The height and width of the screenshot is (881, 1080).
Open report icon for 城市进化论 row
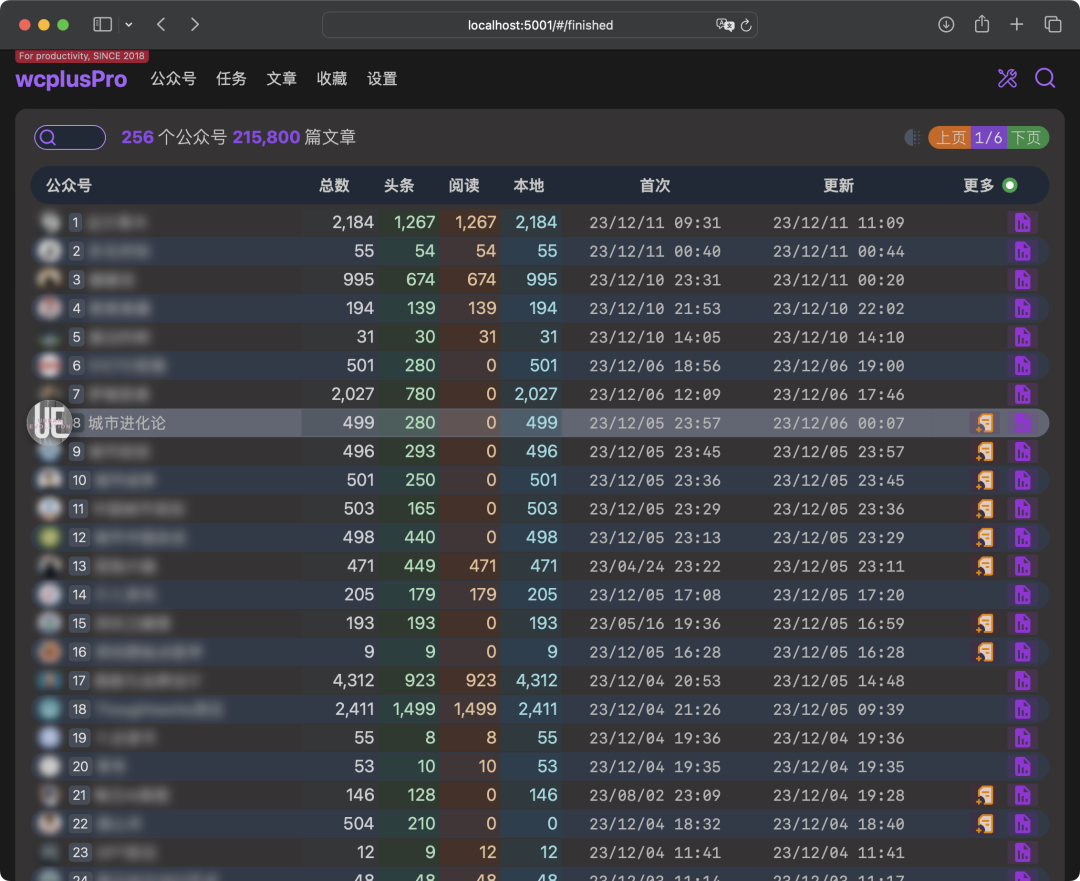[x=1022, y=423]
